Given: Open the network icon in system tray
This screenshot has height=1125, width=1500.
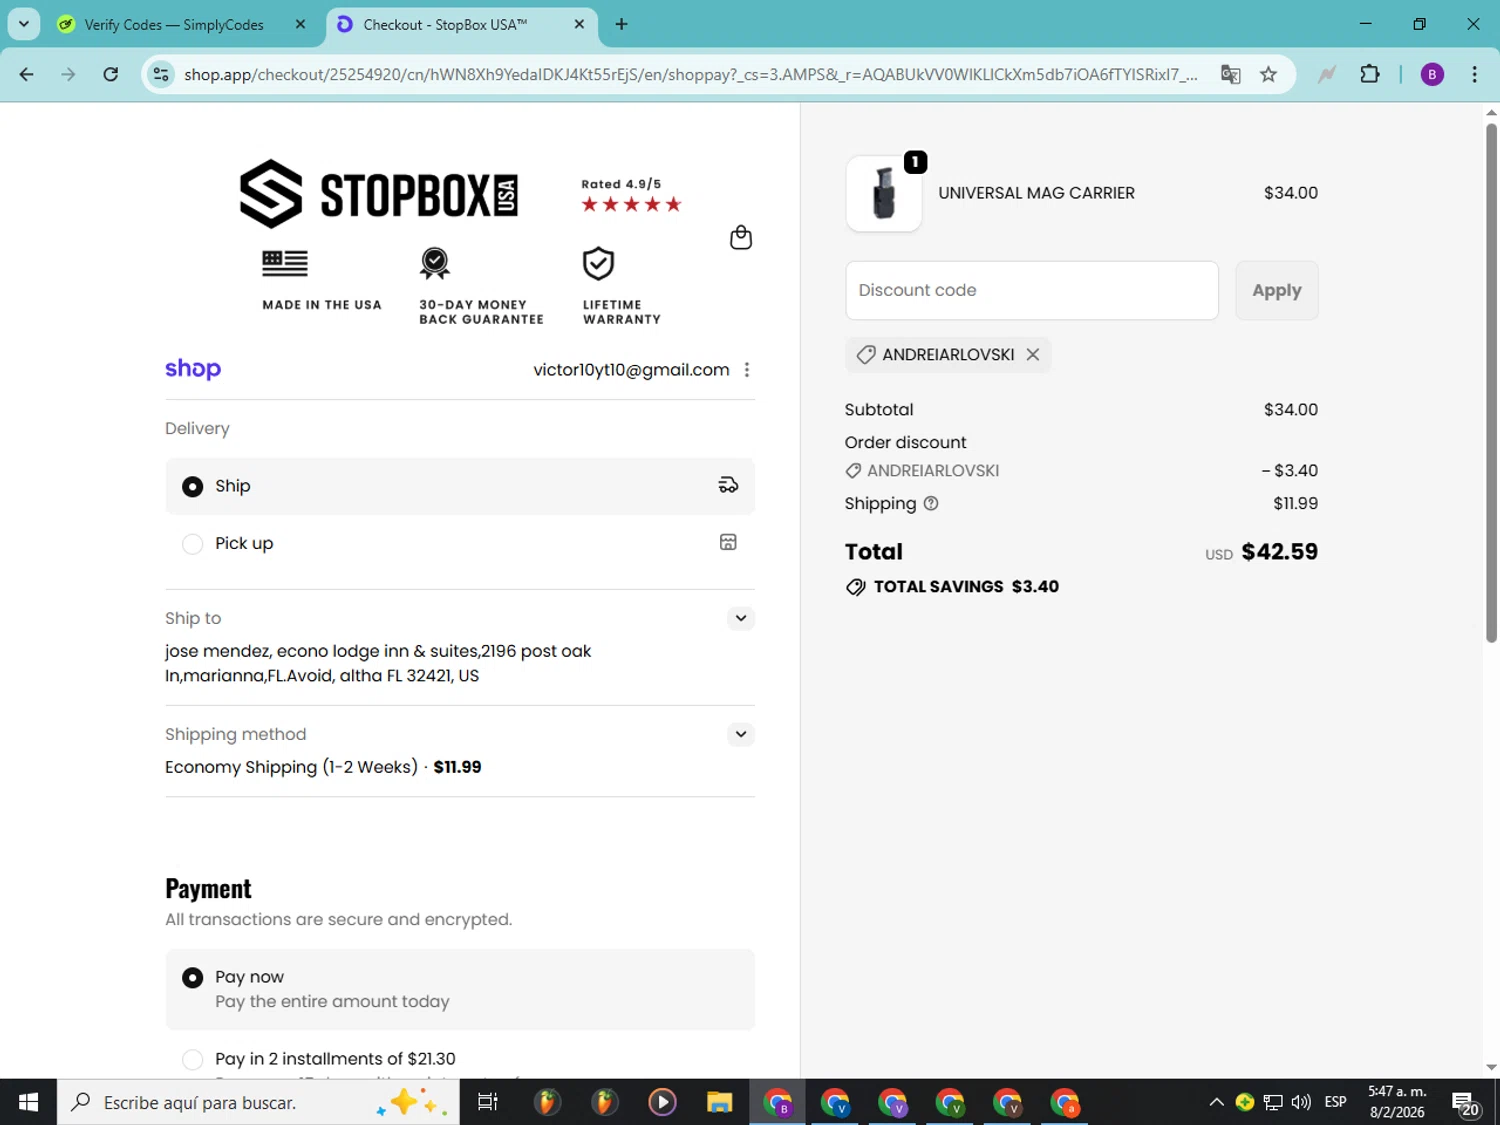Looking at the screenshot, I should point(1273,1102).
